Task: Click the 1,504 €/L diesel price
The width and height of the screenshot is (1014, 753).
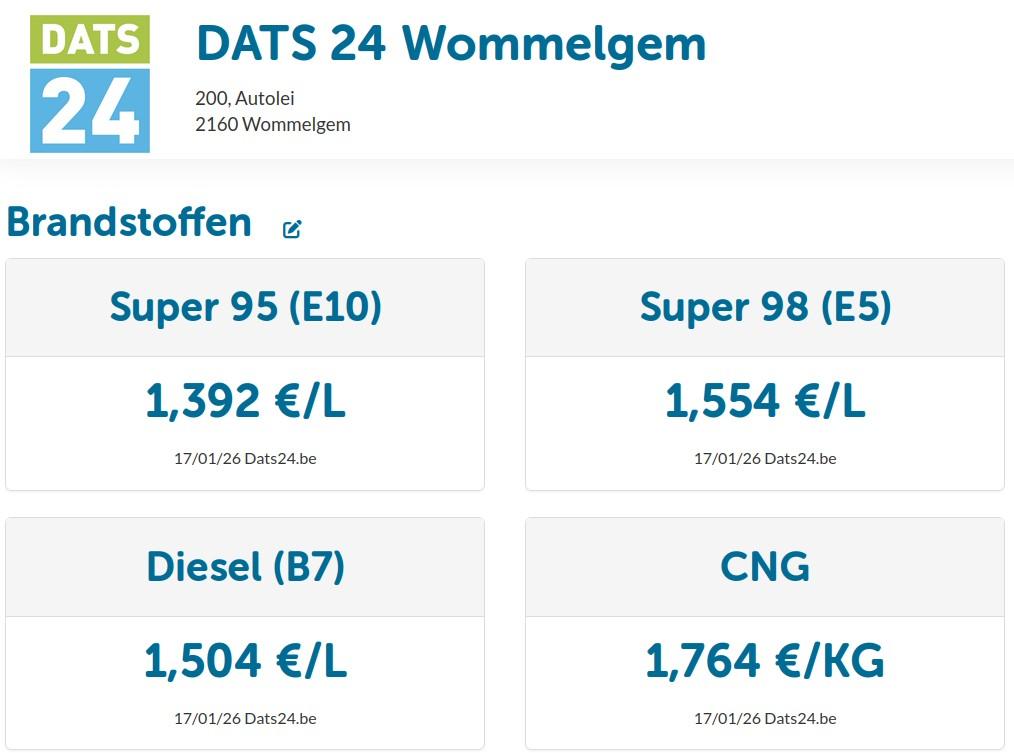Action: click(x=245, y=661)
